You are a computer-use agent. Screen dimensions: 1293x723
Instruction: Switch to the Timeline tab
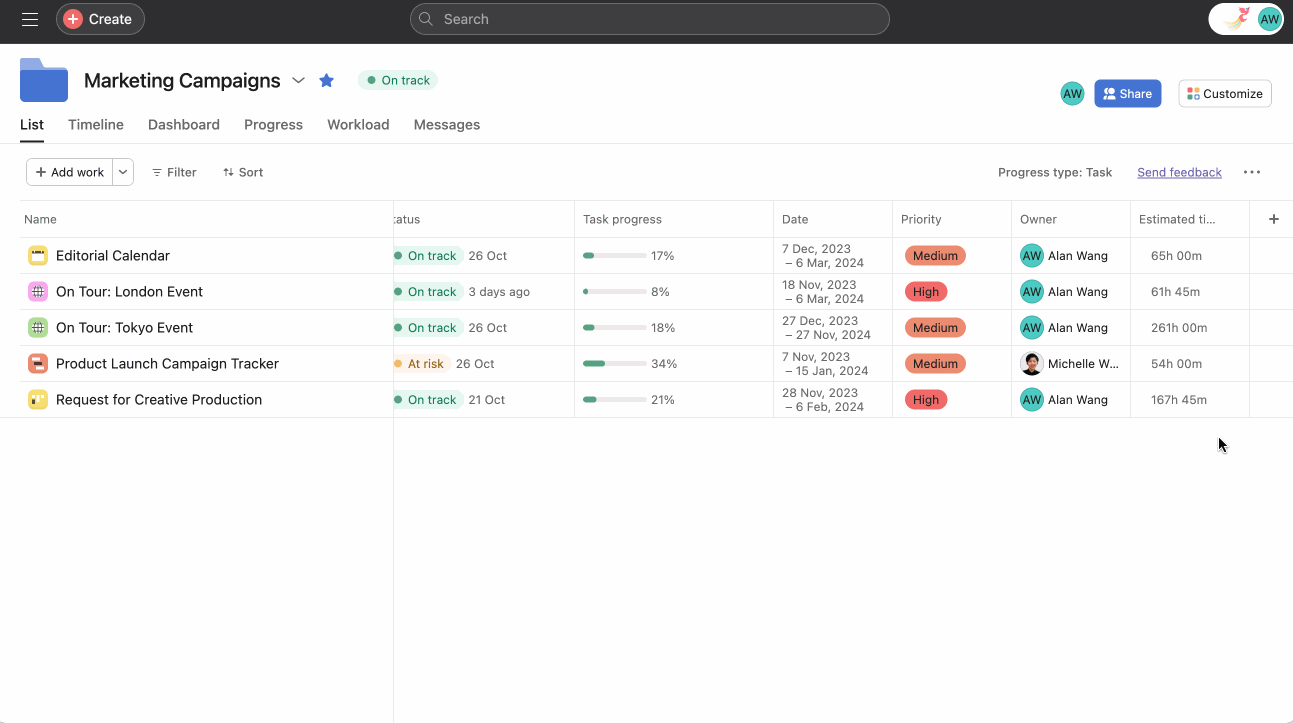pyautogui.click(x=96, y=125)
